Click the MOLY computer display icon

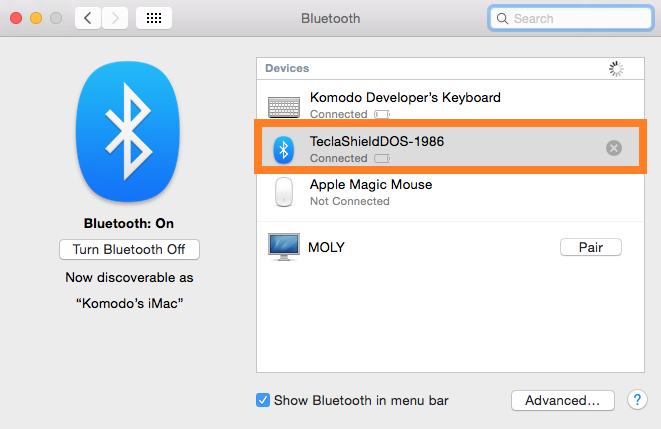coord(284,247)
